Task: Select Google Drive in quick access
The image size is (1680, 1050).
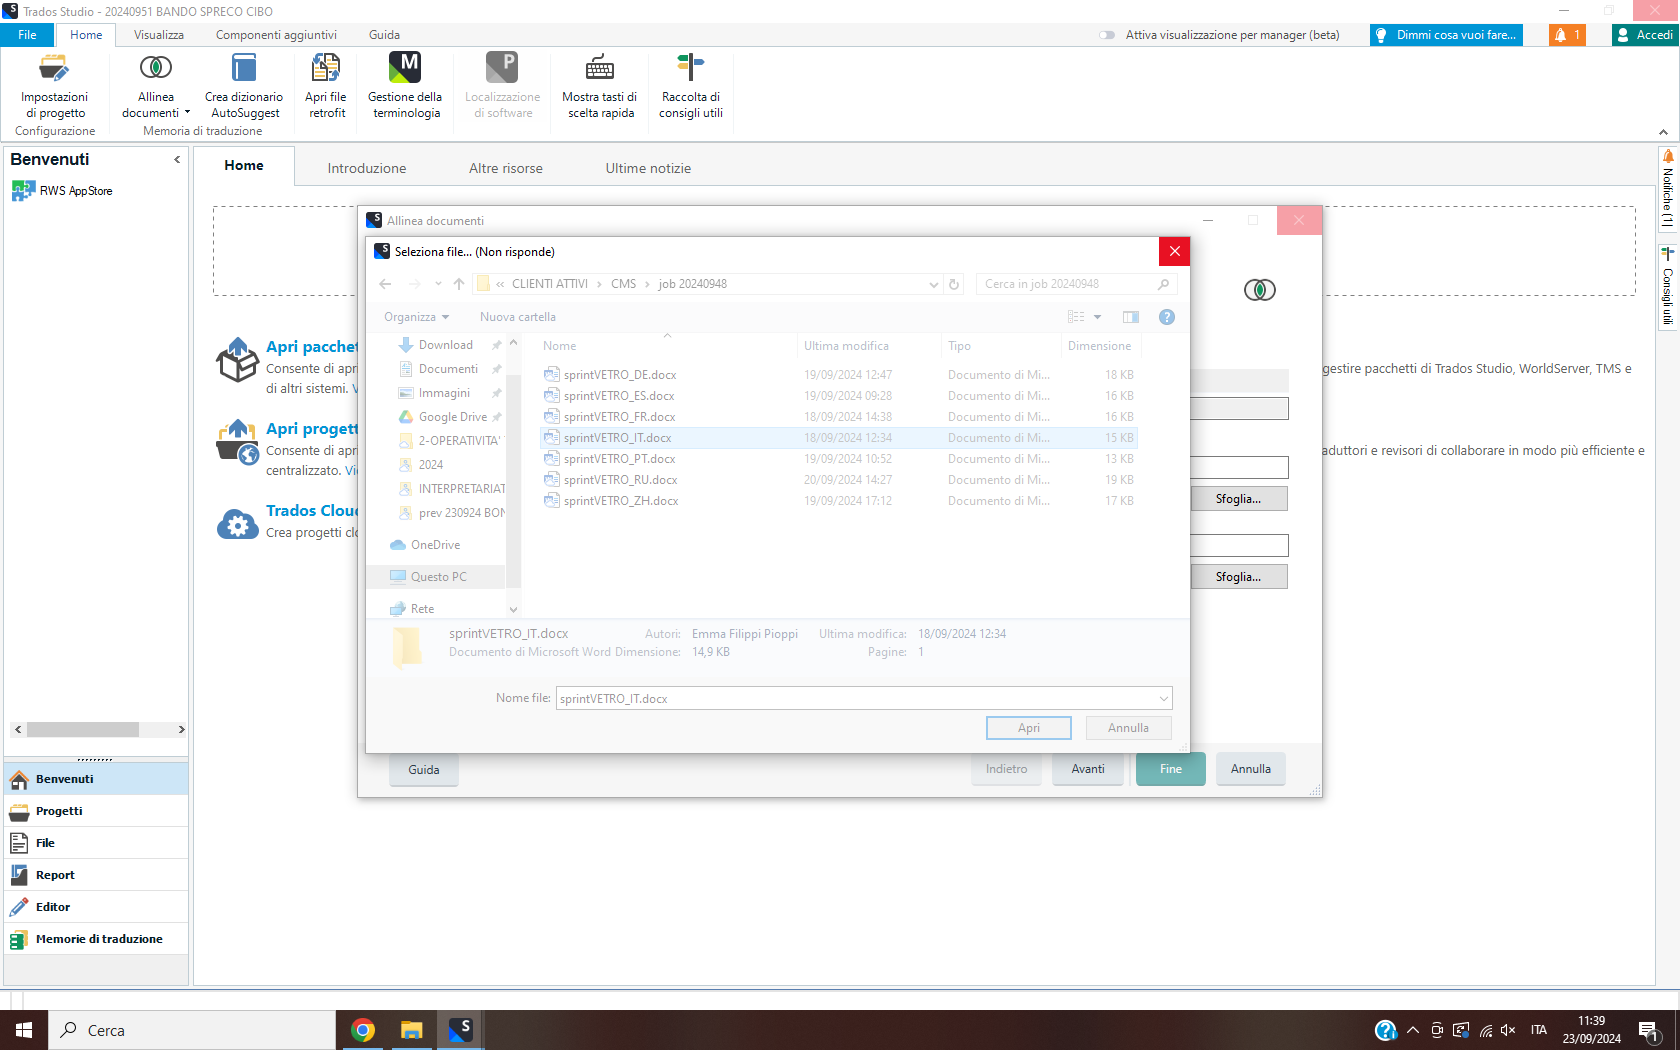Action: 453,417
